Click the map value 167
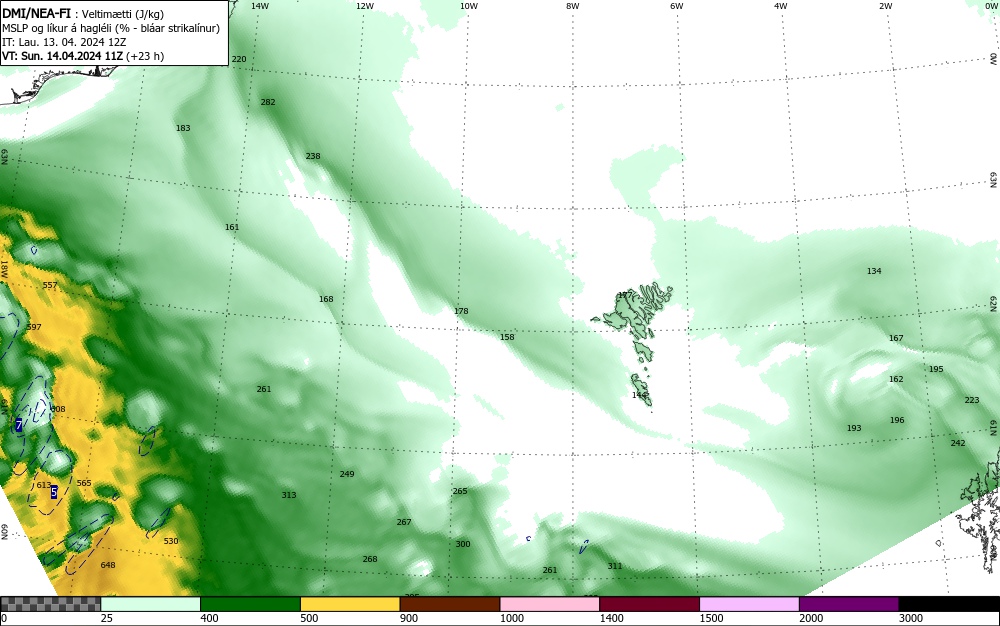The image size is (1000, 626). click(896, 338)
